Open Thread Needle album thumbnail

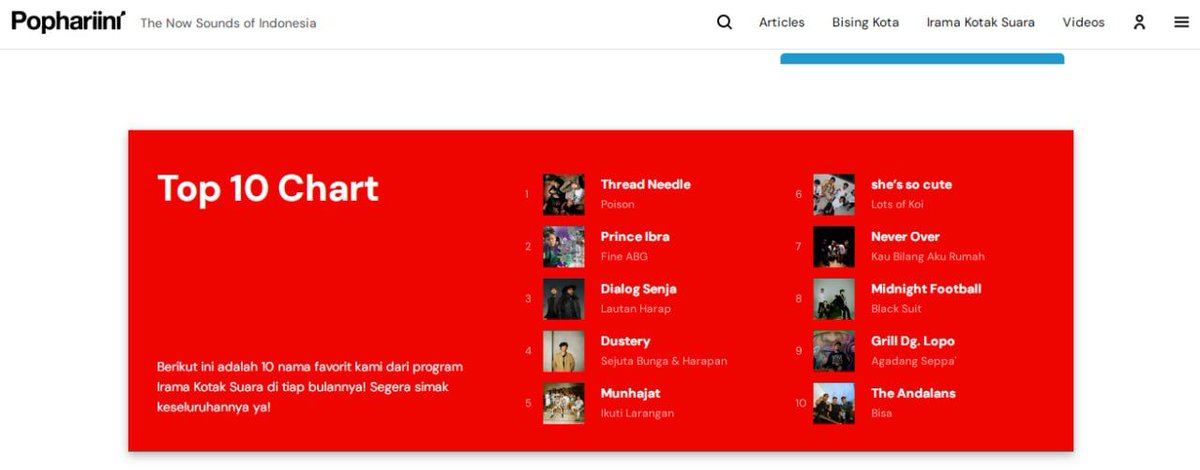564,194
